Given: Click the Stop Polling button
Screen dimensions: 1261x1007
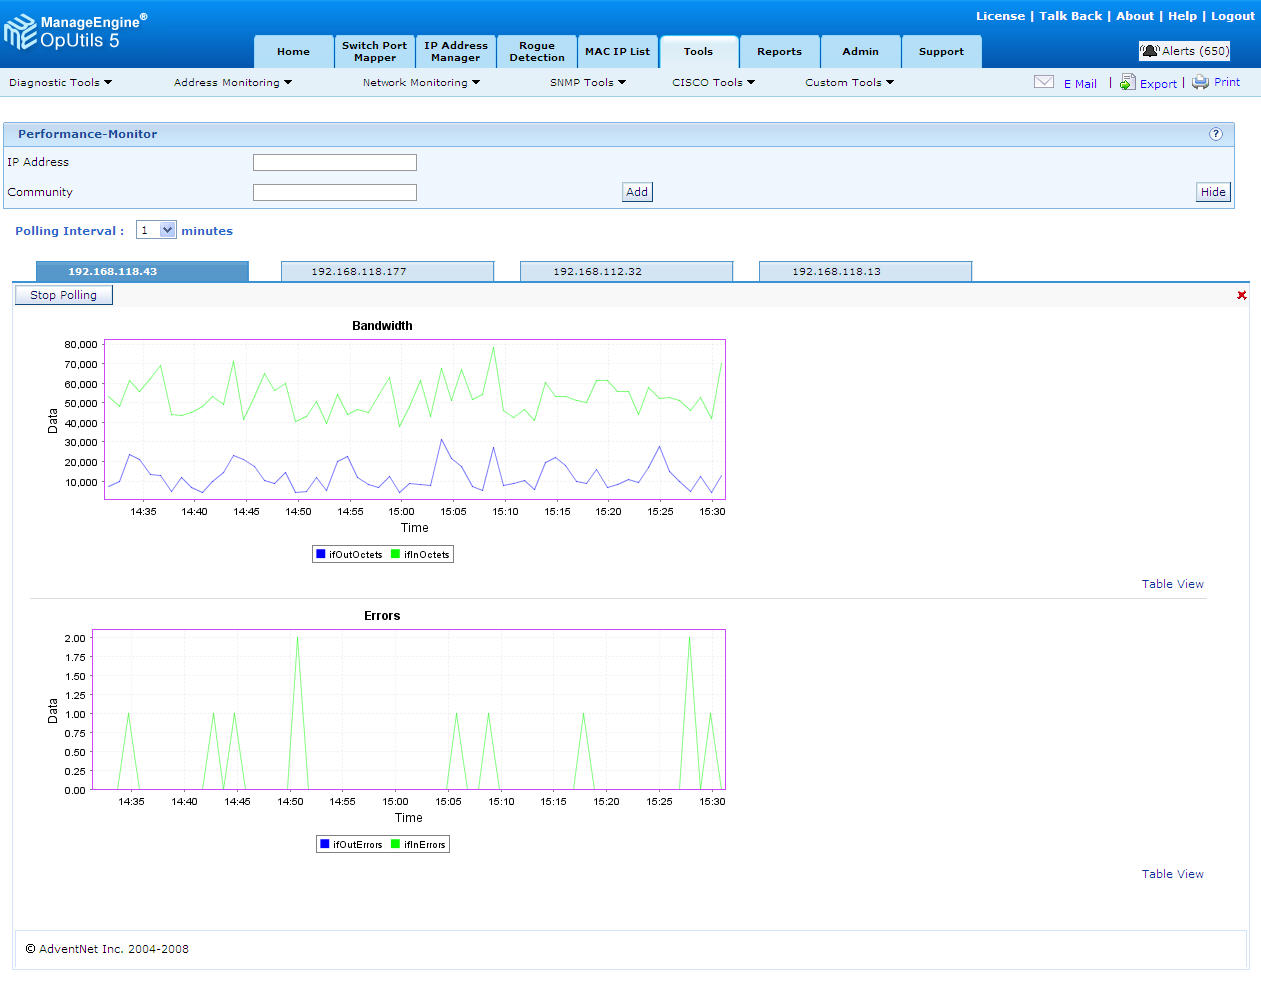Looking at the screenshot, I should point(63,294).
